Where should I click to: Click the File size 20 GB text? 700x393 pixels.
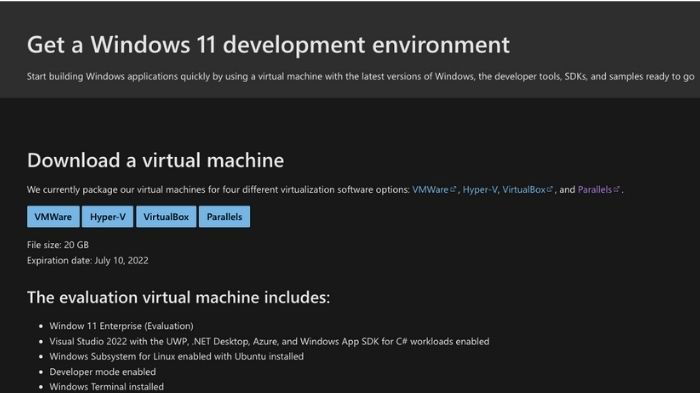pos(58,245)
